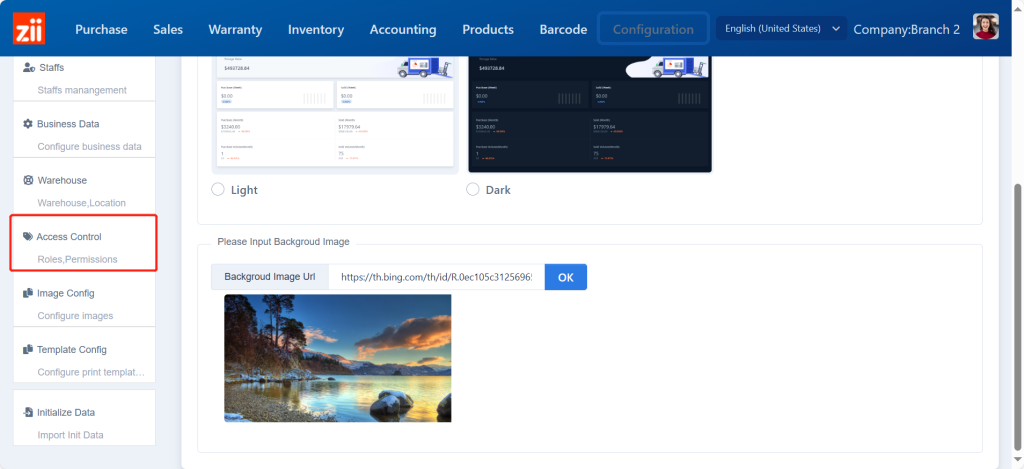Open the English (United States) language dropdown
Viewport: 1024px width, 469px height.
coord(781,29)
